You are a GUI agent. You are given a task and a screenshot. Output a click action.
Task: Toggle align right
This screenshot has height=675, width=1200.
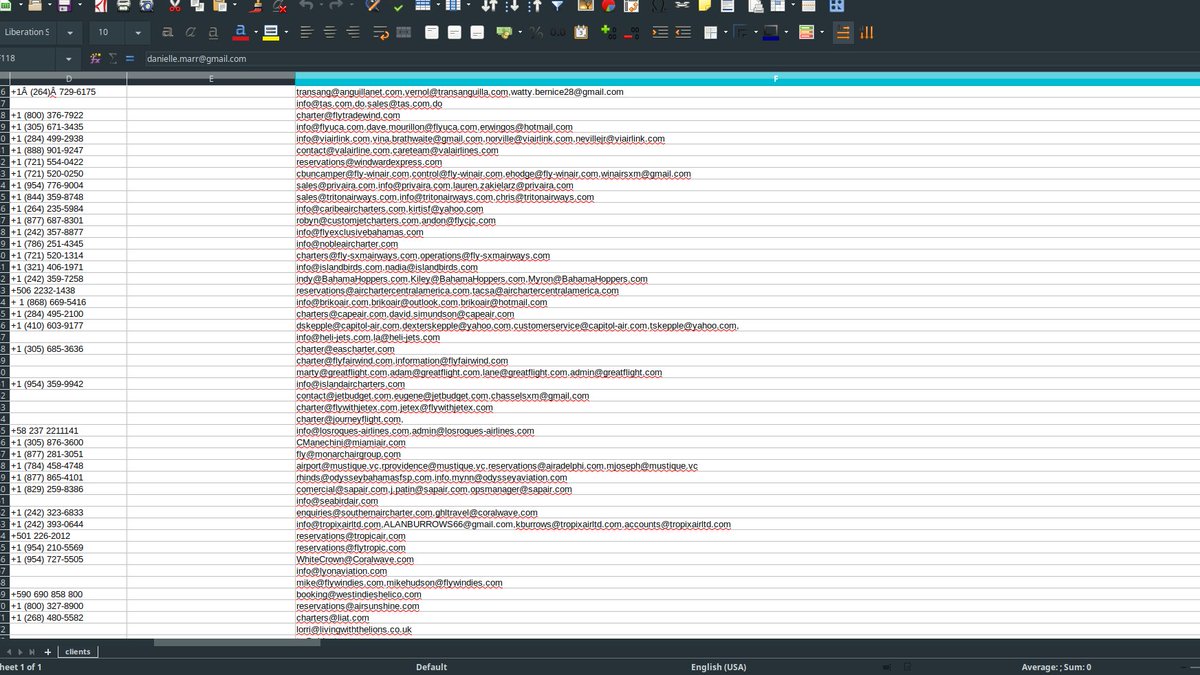pyautogui.click(x=353, y=32)
